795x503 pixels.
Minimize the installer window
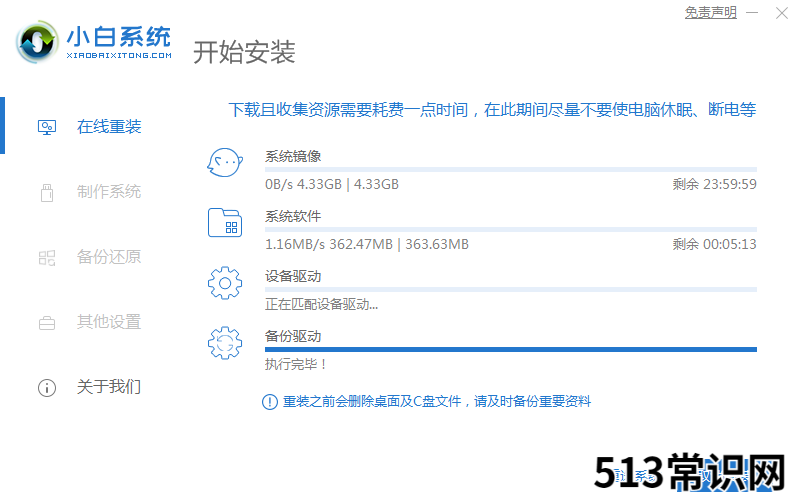tap(752, 13)
